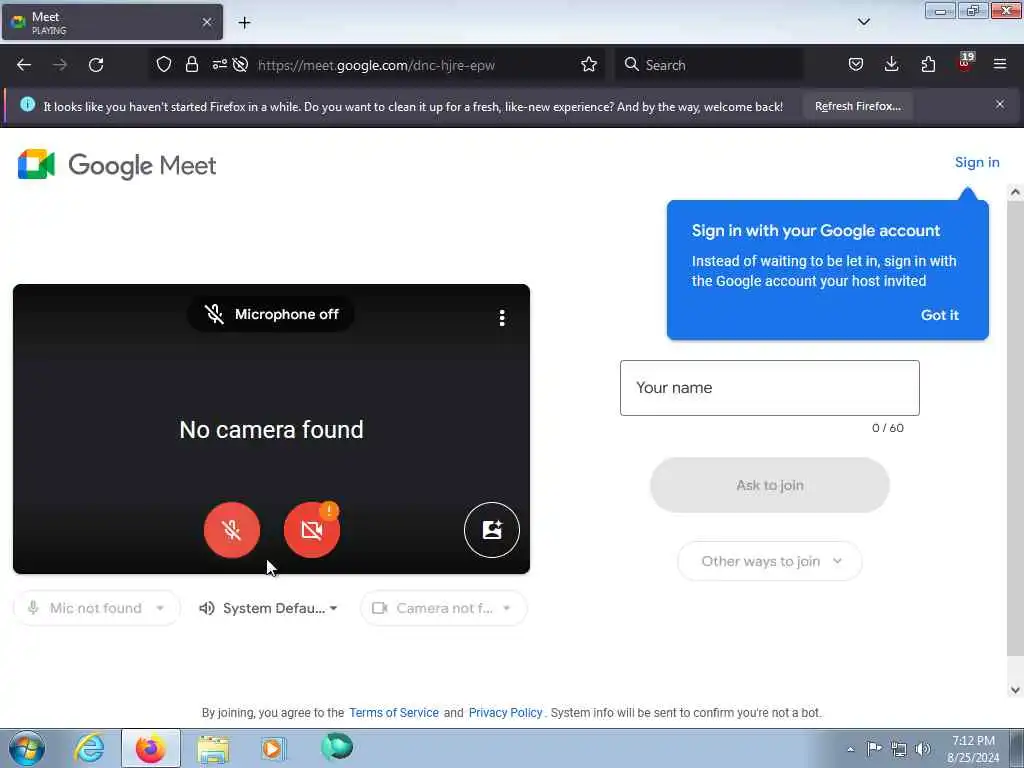Click the URL address bar text

coord(376,65)
